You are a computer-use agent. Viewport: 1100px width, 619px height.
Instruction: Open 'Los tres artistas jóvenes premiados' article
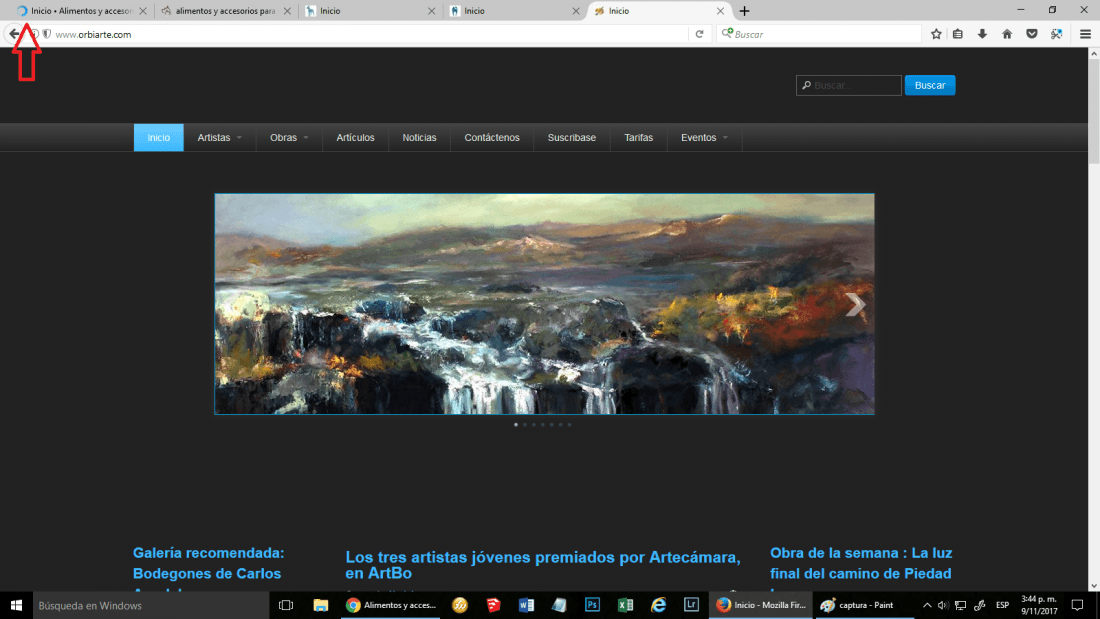(542, 565)
